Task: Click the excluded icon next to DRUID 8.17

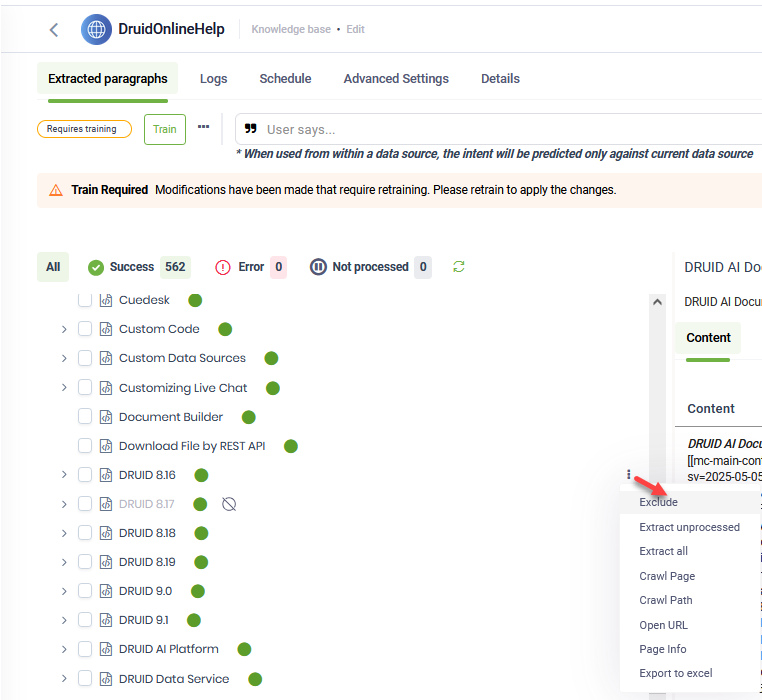Action: [229, 504]
